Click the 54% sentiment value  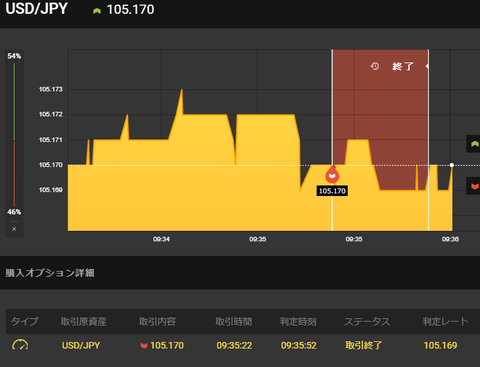coord(14,56)
